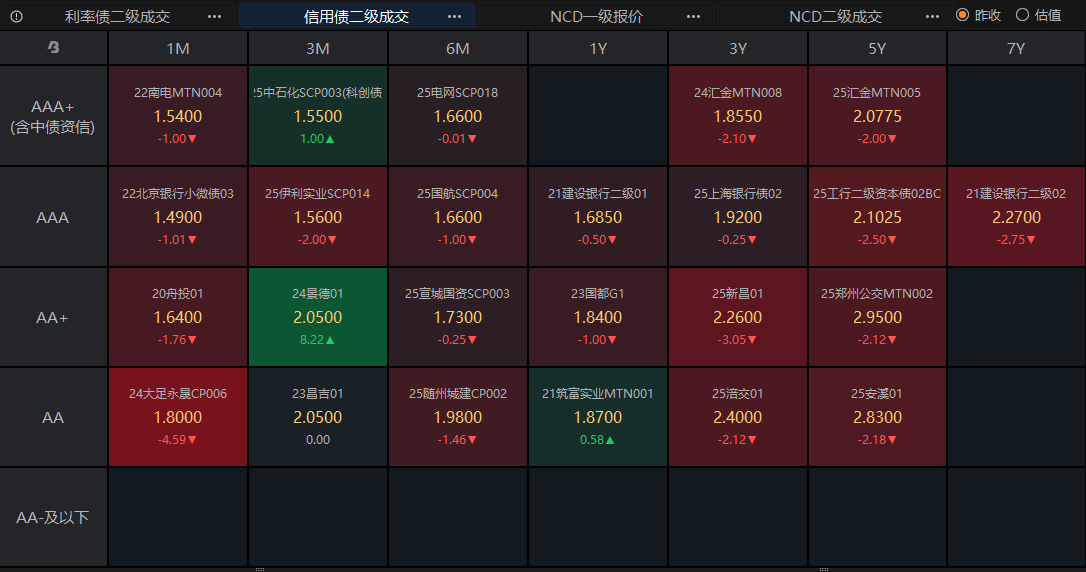
Task: Open more options for NCD二级成交 tab
Action: pyautogui.click(x=933, y=16)
